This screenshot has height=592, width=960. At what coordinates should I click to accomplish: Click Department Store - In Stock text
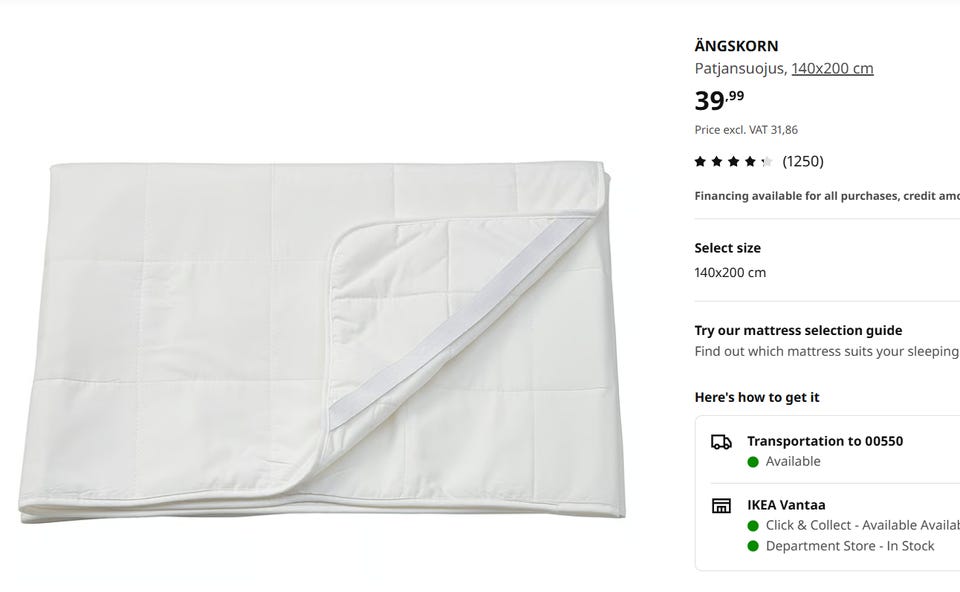click(x=850, y=546)
